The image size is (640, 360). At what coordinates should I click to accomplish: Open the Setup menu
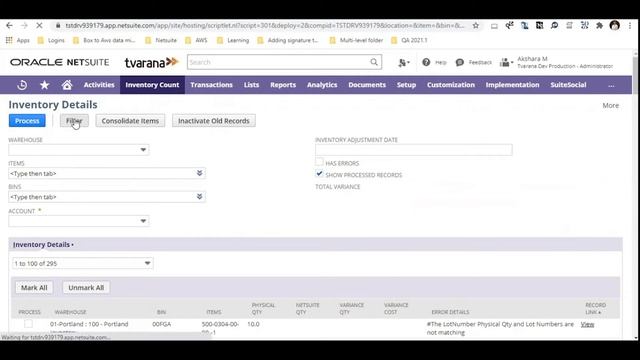406,85
